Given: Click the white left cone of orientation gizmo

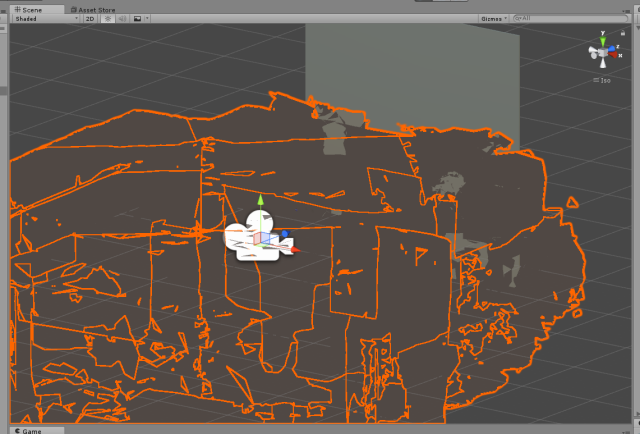Looking at the screenshot, I should coord(592,52).
